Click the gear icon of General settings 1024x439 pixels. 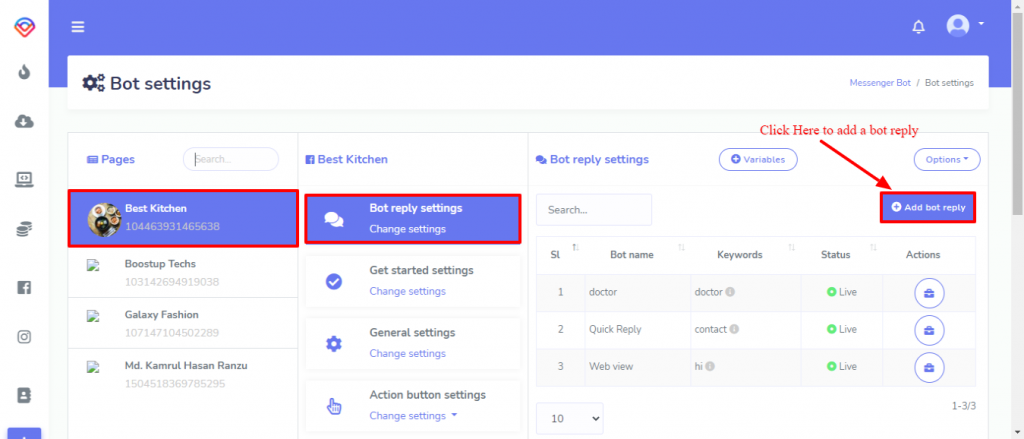point(334,344)
